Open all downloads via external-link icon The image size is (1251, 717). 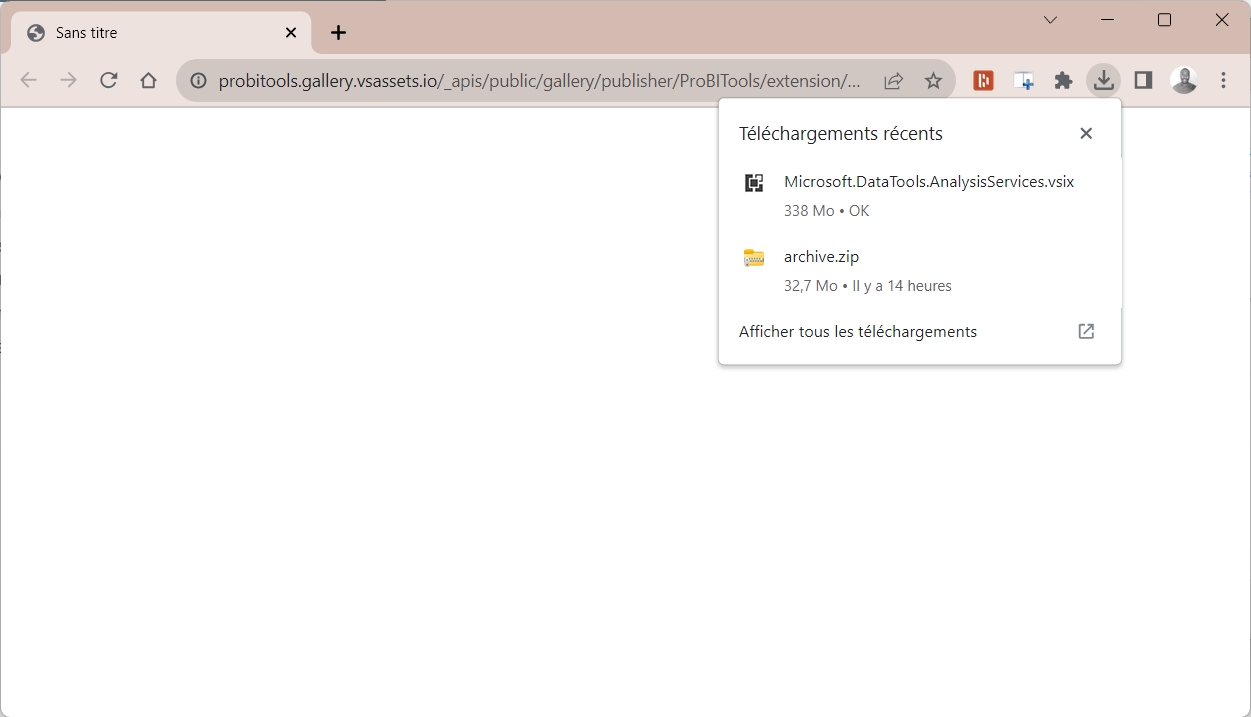pyautogui.click(x=1086, y=331)
